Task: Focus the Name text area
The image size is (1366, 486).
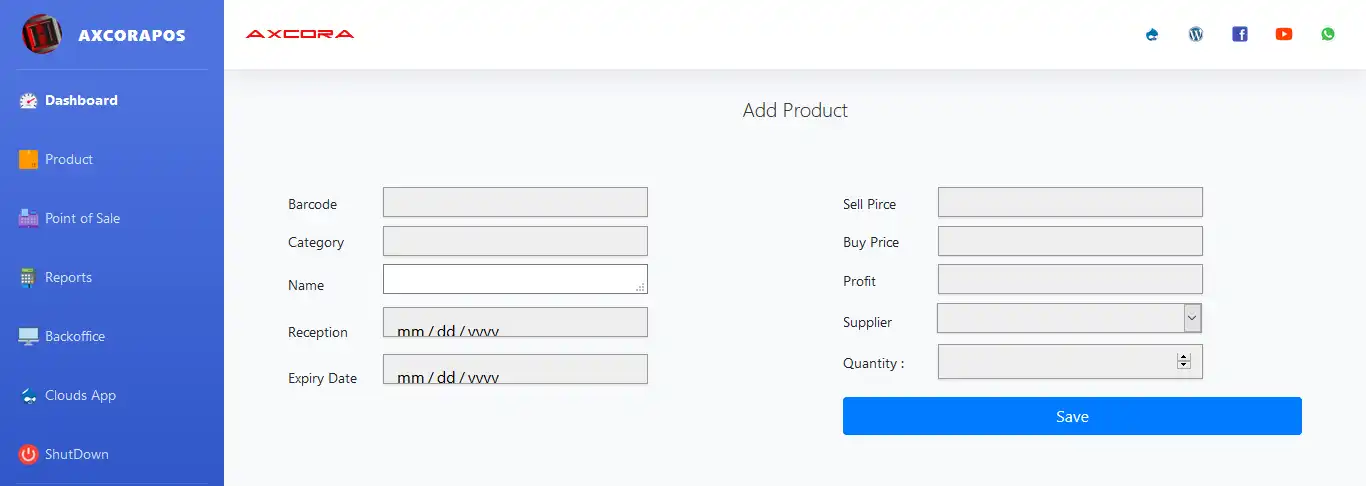Action: [x=514, y=279]
